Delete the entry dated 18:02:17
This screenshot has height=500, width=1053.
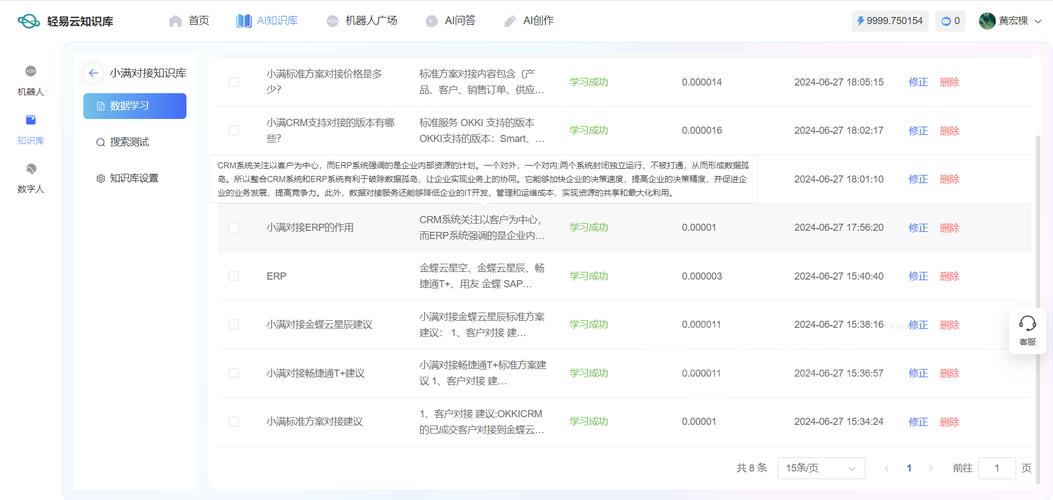(950, 130)
